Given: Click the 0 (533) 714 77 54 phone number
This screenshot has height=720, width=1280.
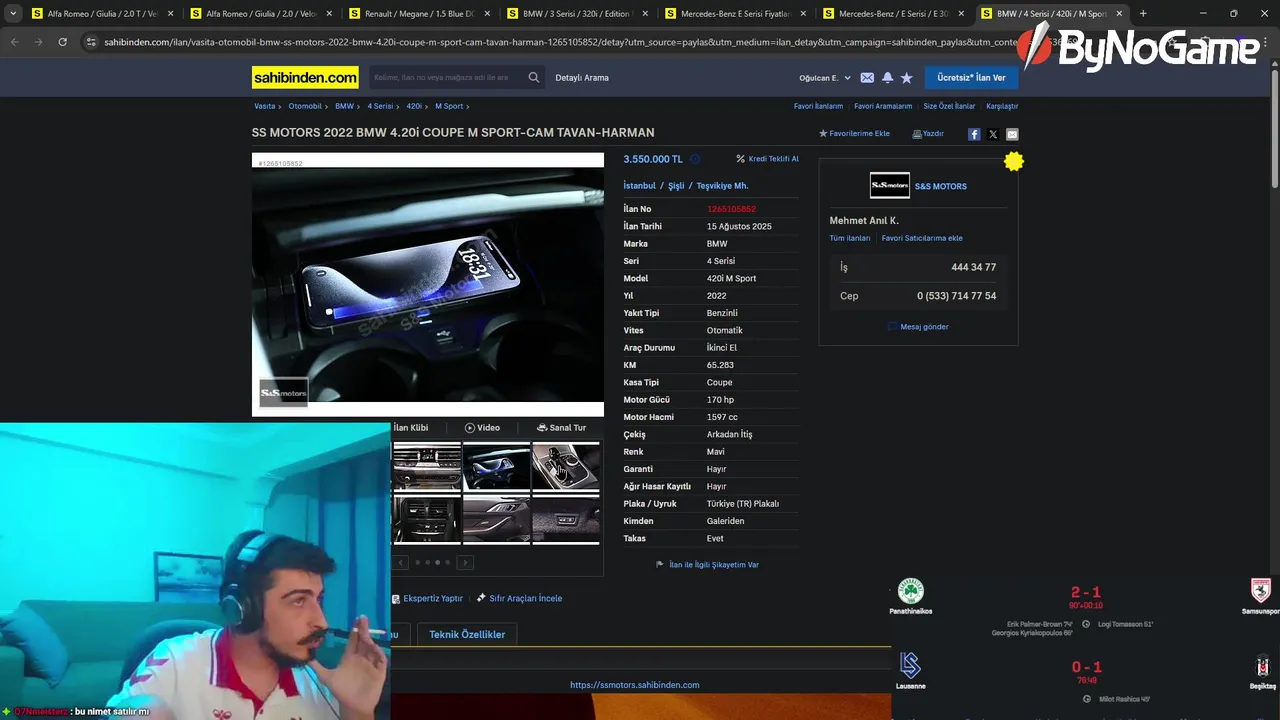Looking at the screenshot, I should click(x=956, y=296).
